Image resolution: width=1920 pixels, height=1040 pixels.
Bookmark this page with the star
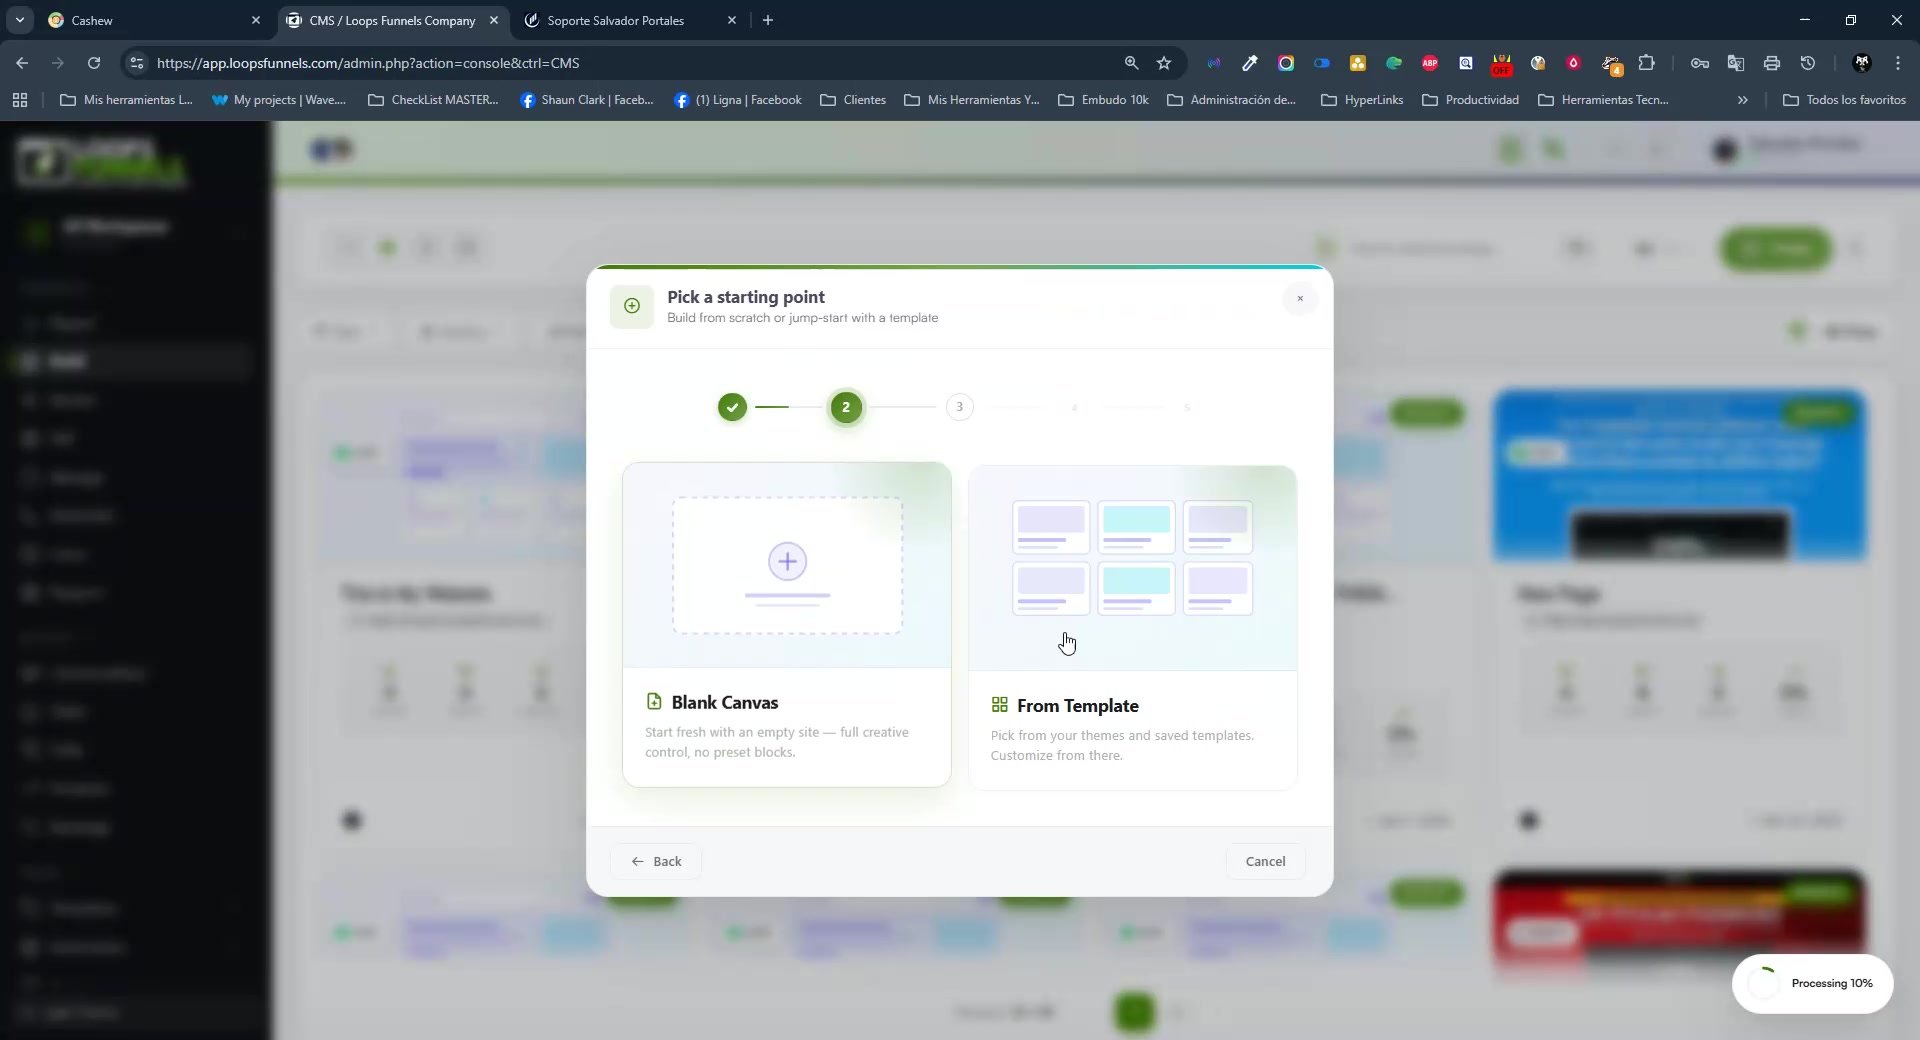(1164, 63)
